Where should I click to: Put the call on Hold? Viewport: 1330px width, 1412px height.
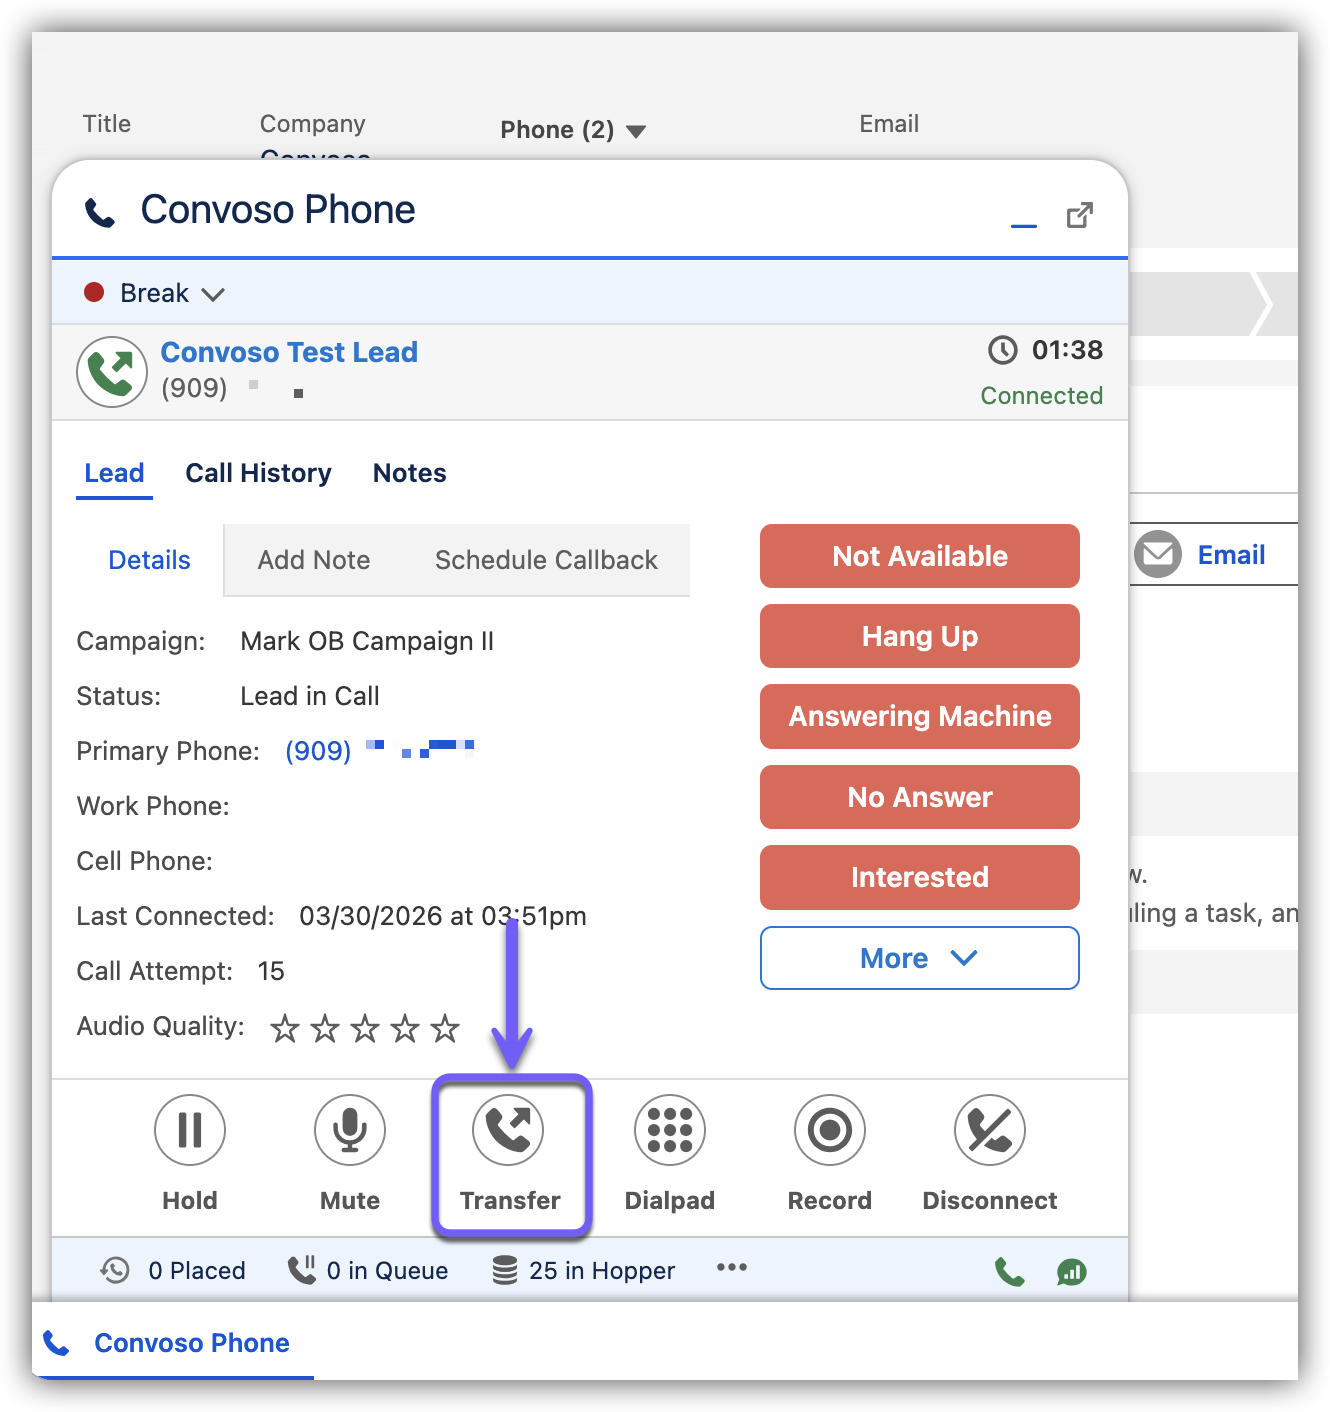point(190,1131)
